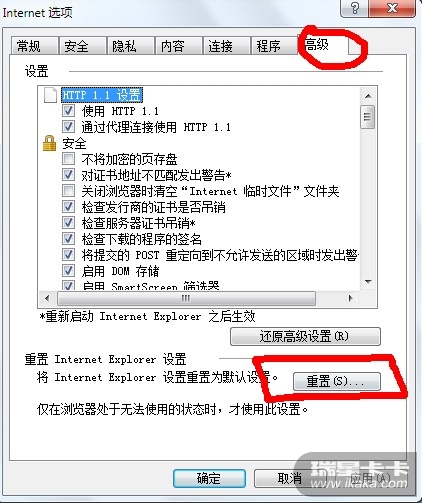Click the 安全 padlock icon
Image resolution: width=422 pixels, height=503 pixels.
[49, 143]
